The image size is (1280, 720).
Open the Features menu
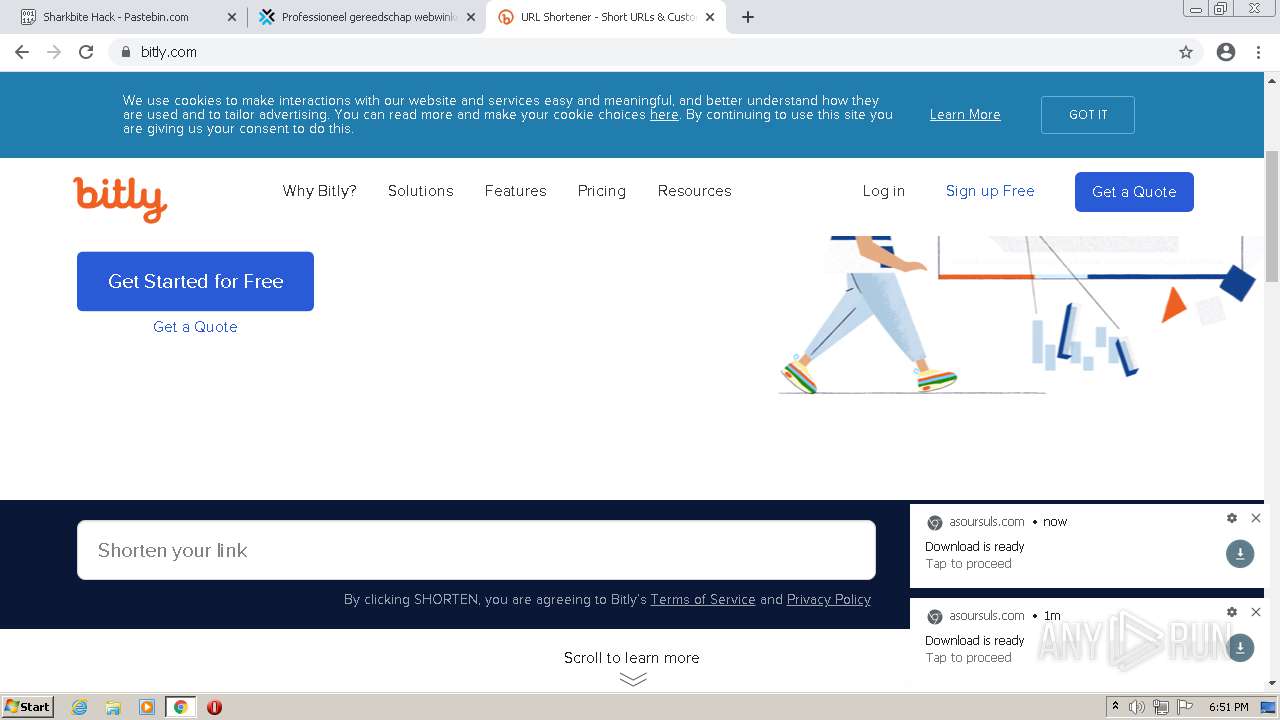pyautogui.click(x=516, y=191)
